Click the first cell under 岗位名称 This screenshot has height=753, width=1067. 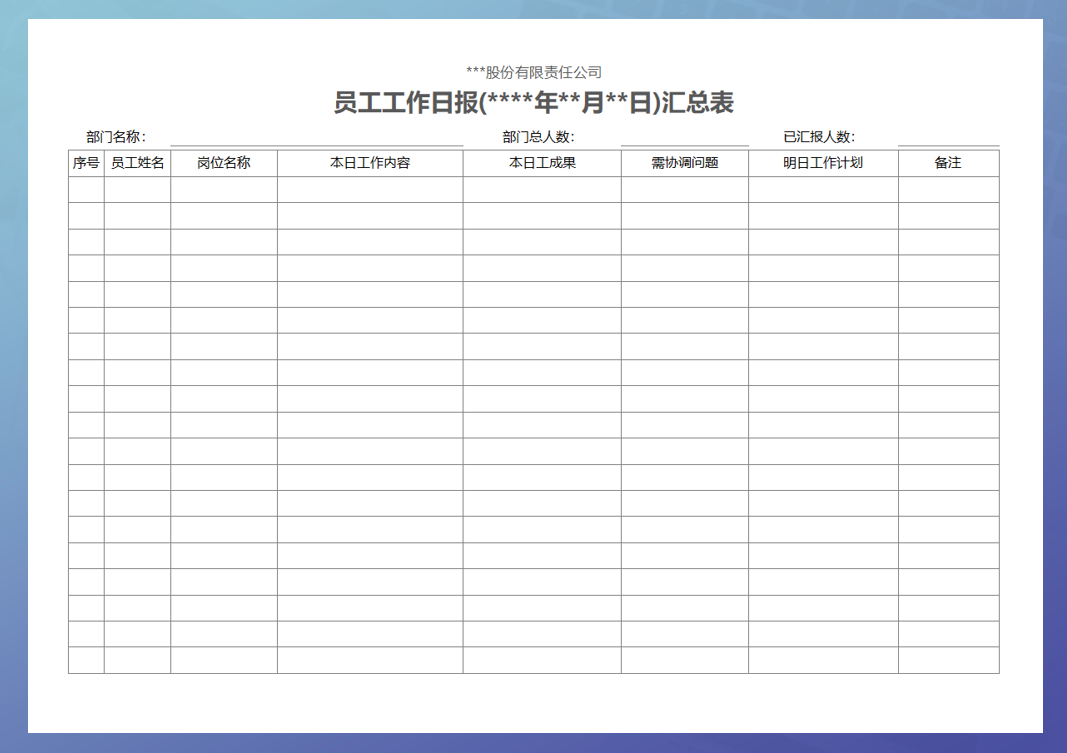pyautogui.click(x=222, y=188)
